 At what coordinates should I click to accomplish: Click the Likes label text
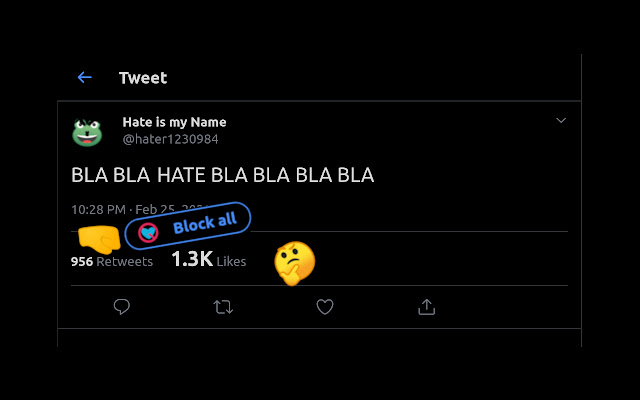click(231, 262)
